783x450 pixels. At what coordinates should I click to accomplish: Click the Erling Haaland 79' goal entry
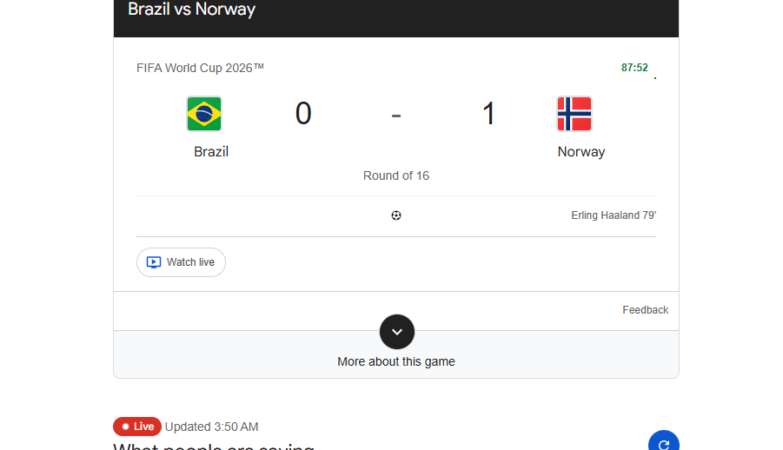(613, 215)
